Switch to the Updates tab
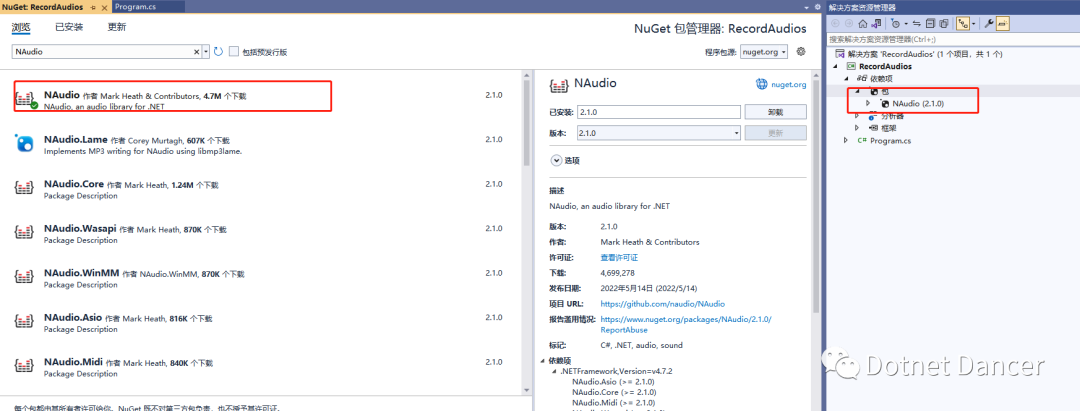Viewport: 1080px width, 411px height. (x=117, y=28)
